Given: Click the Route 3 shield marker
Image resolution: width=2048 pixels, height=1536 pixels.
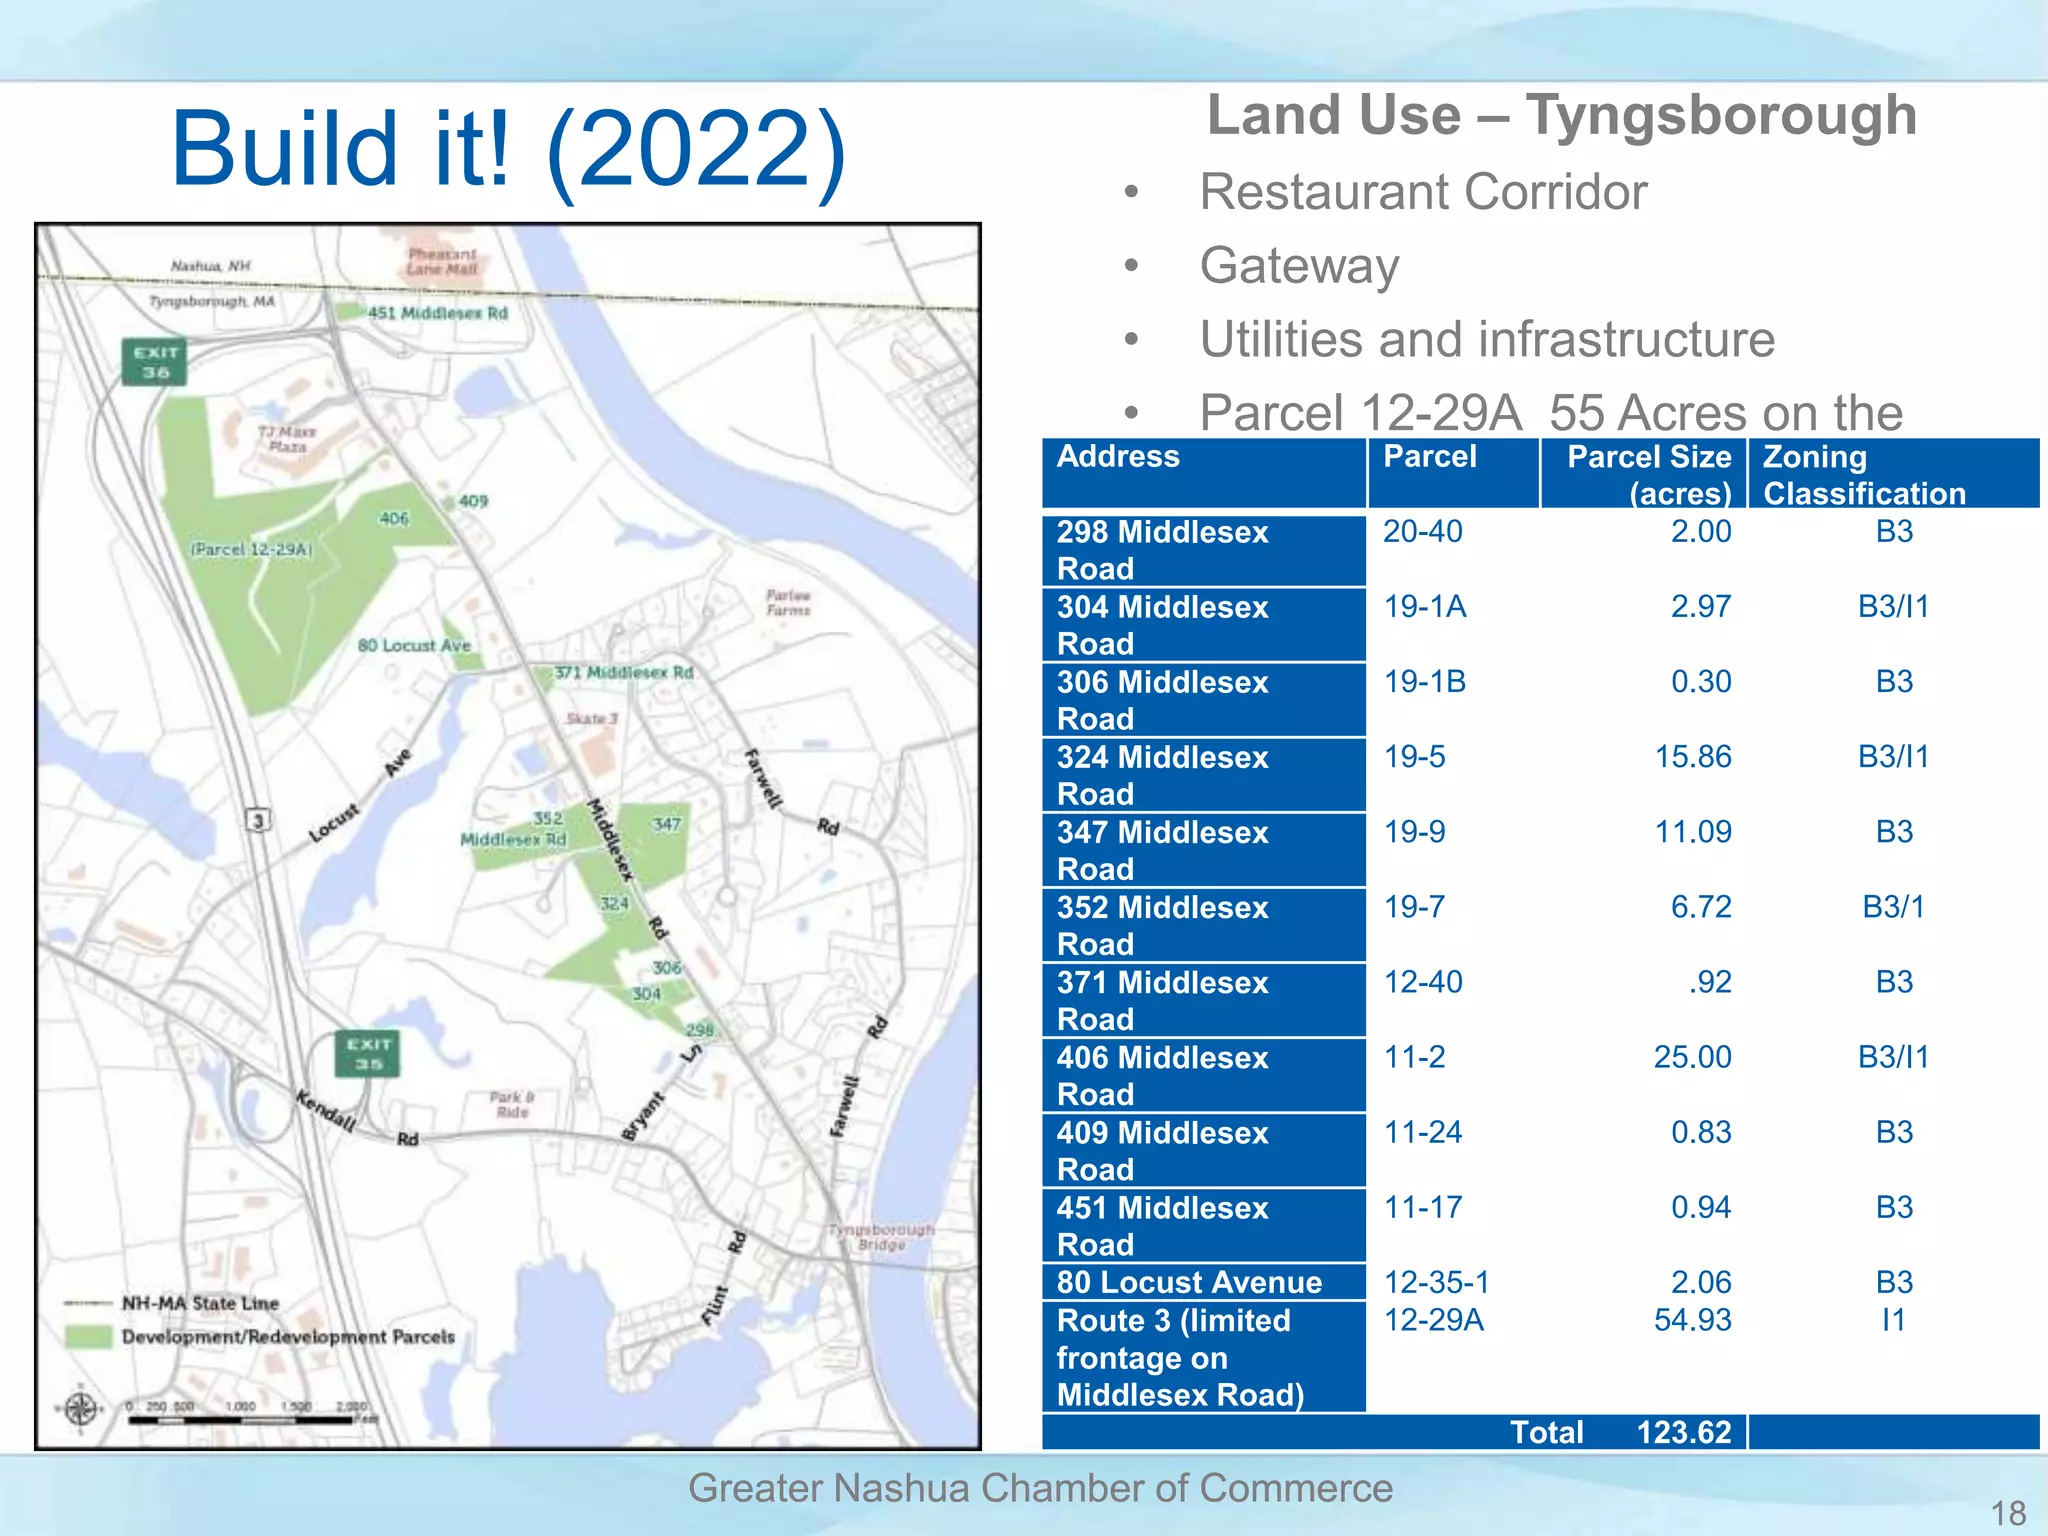Looking at the screenshot, I should [x=258, y=821].
